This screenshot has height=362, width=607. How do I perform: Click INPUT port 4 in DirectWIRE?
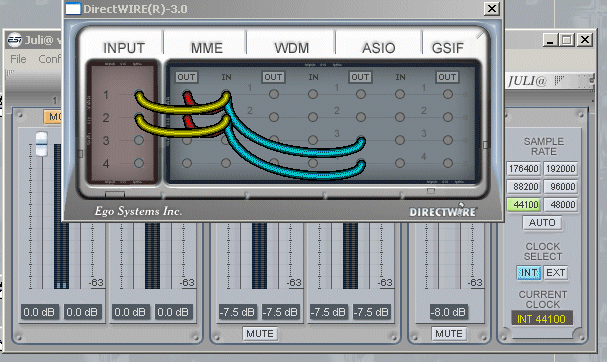[139, 163]
